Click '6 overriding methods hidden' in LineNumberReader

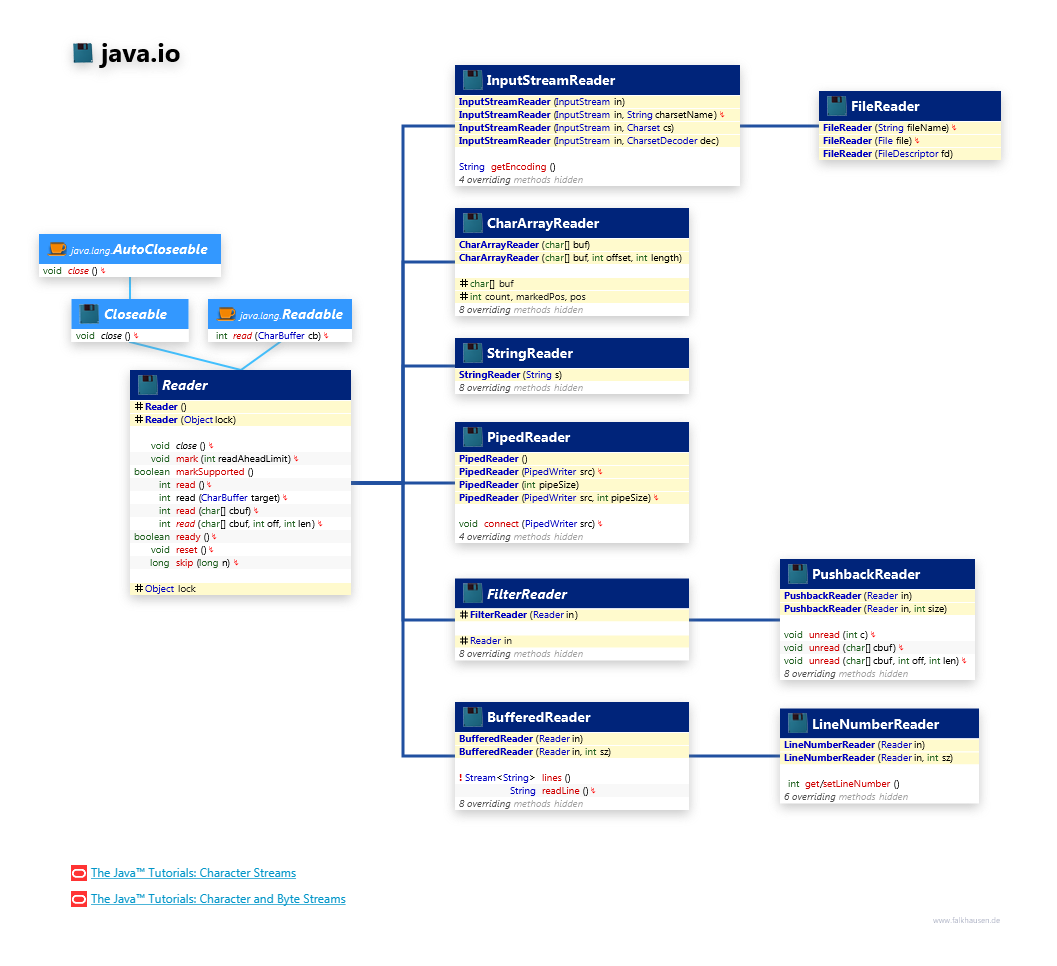846,797
